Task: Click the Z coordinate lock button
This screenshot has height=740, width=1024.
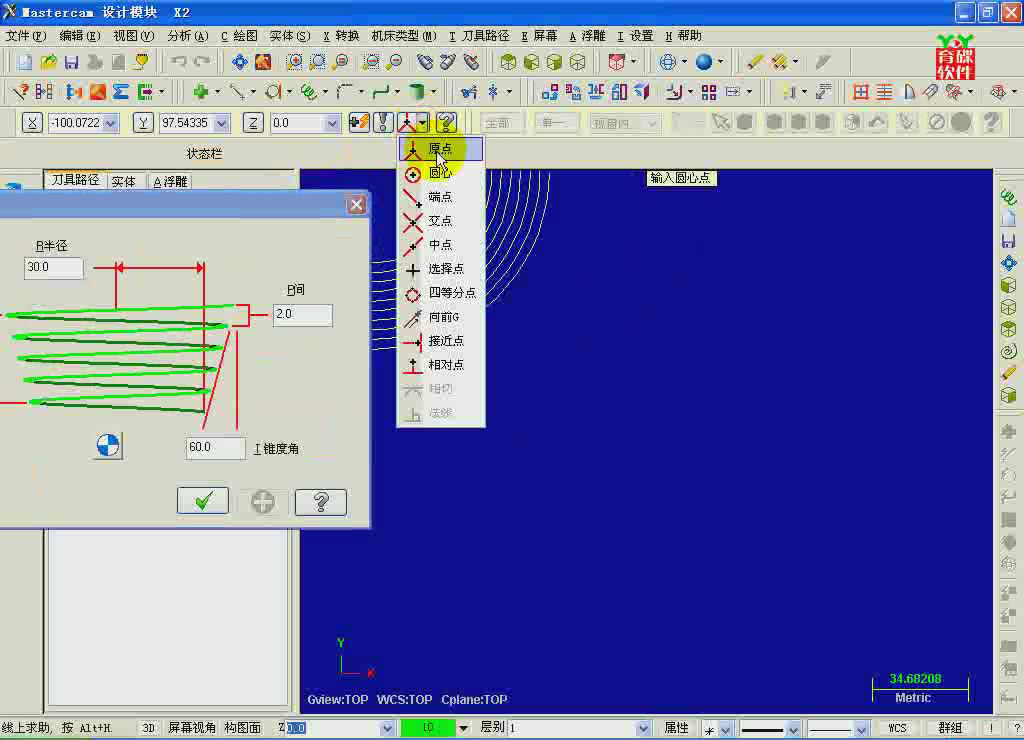Action: pos(253,123)
